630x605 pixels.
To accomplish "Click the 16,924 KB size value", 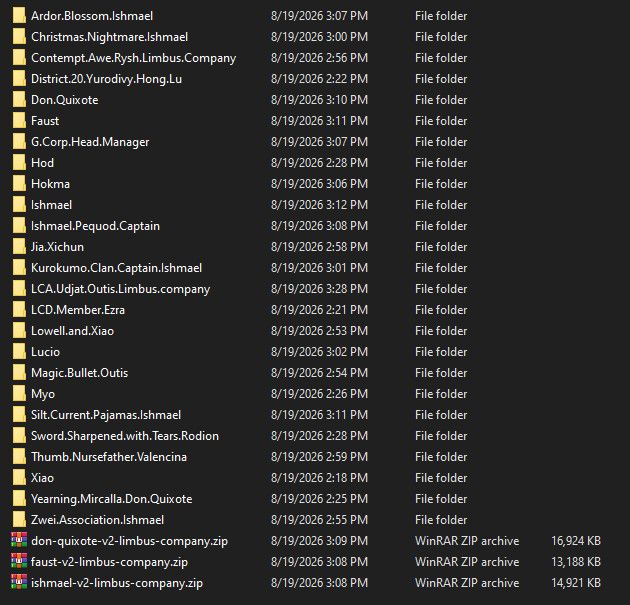I will (576, 541).
